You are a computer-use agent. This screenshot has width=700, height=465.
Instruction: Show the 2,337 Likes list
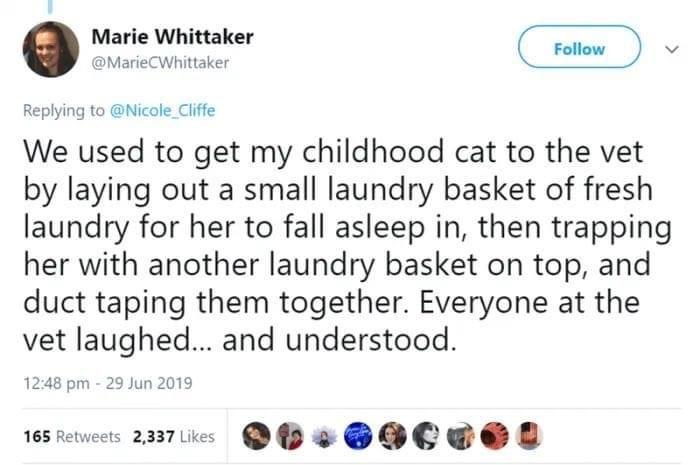click(174, 436)
